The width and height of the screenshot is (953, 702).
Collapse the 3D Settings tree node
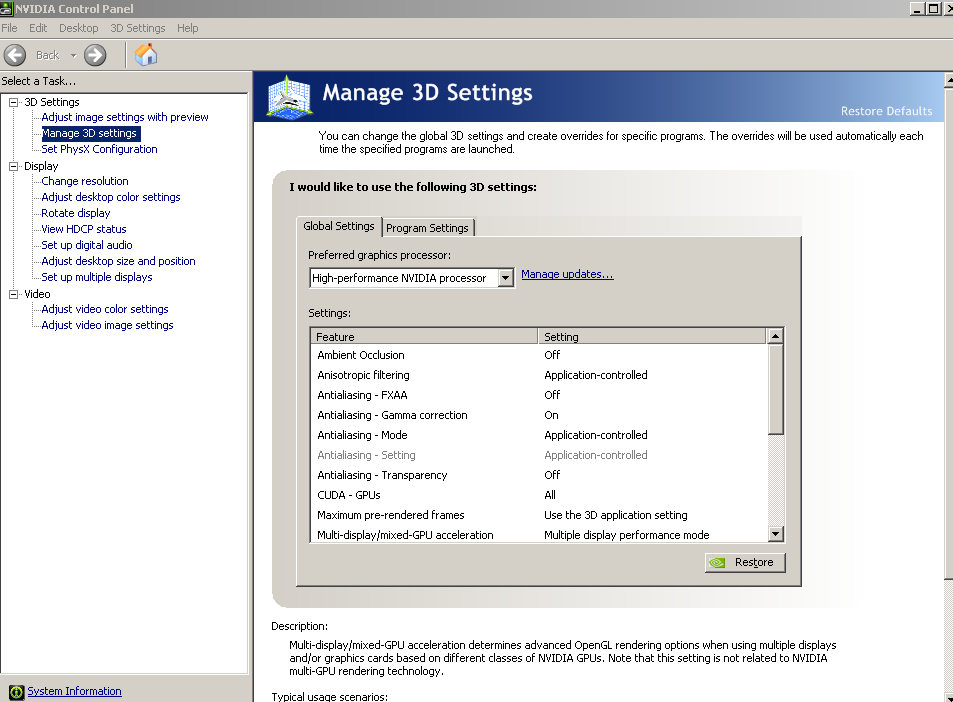pos(13,102)
